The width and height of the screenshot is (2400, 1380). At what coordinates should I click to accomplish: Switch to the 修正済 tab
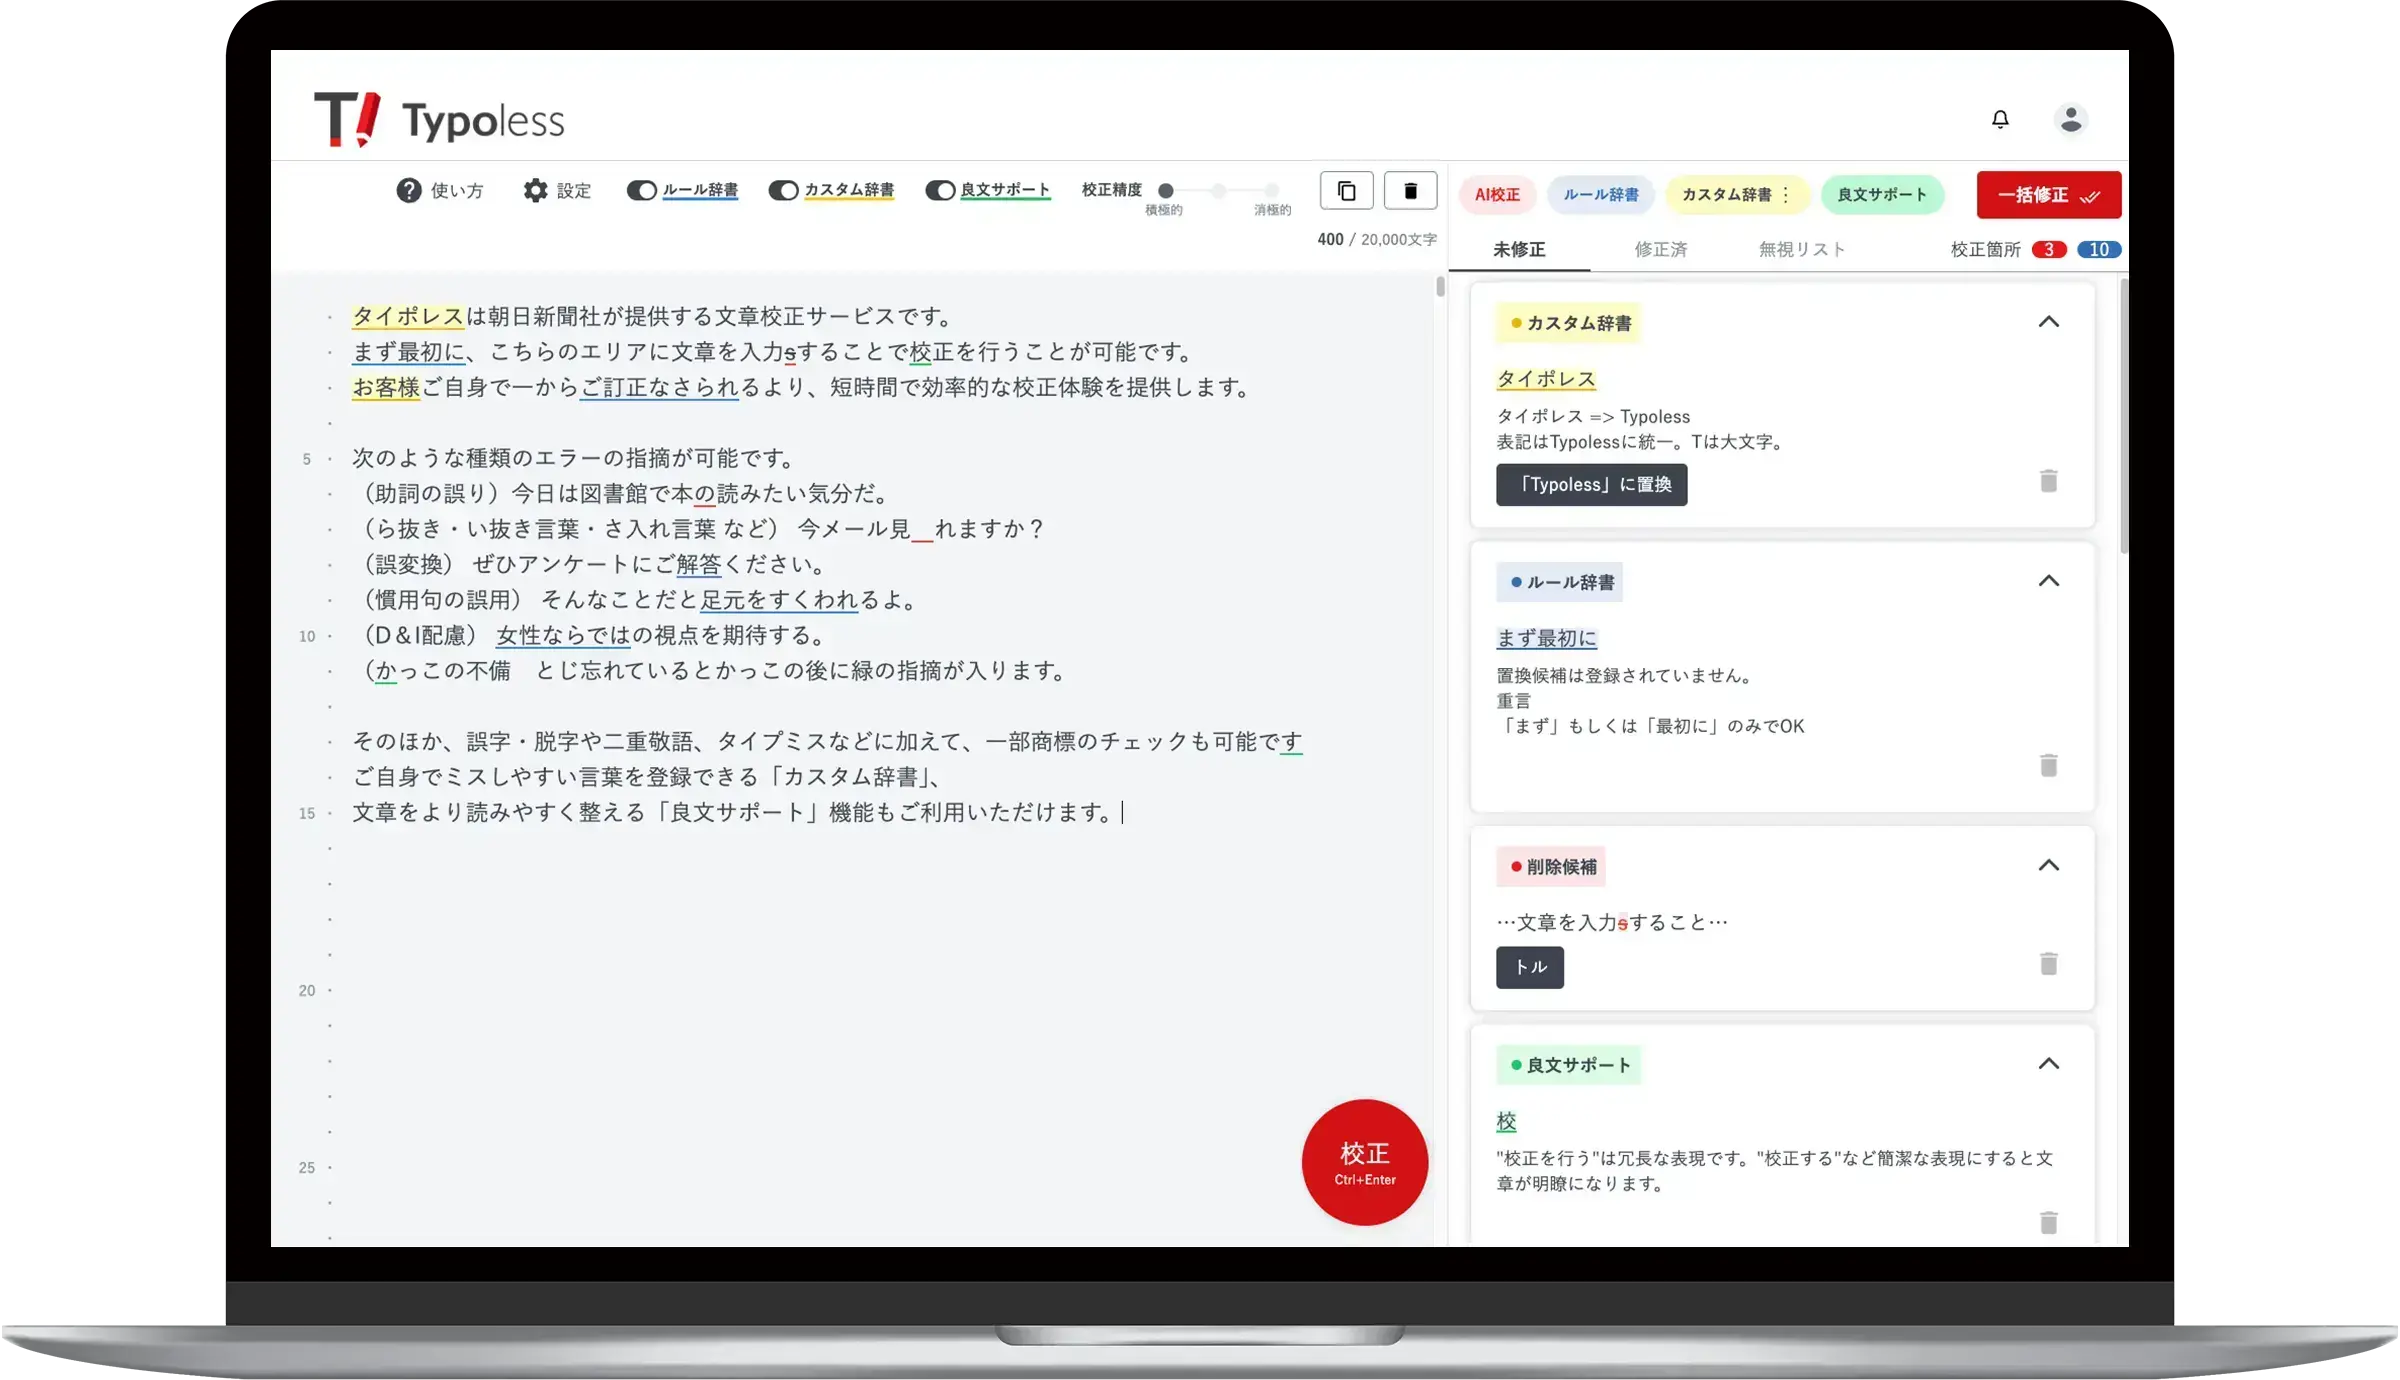point(1660,249)
